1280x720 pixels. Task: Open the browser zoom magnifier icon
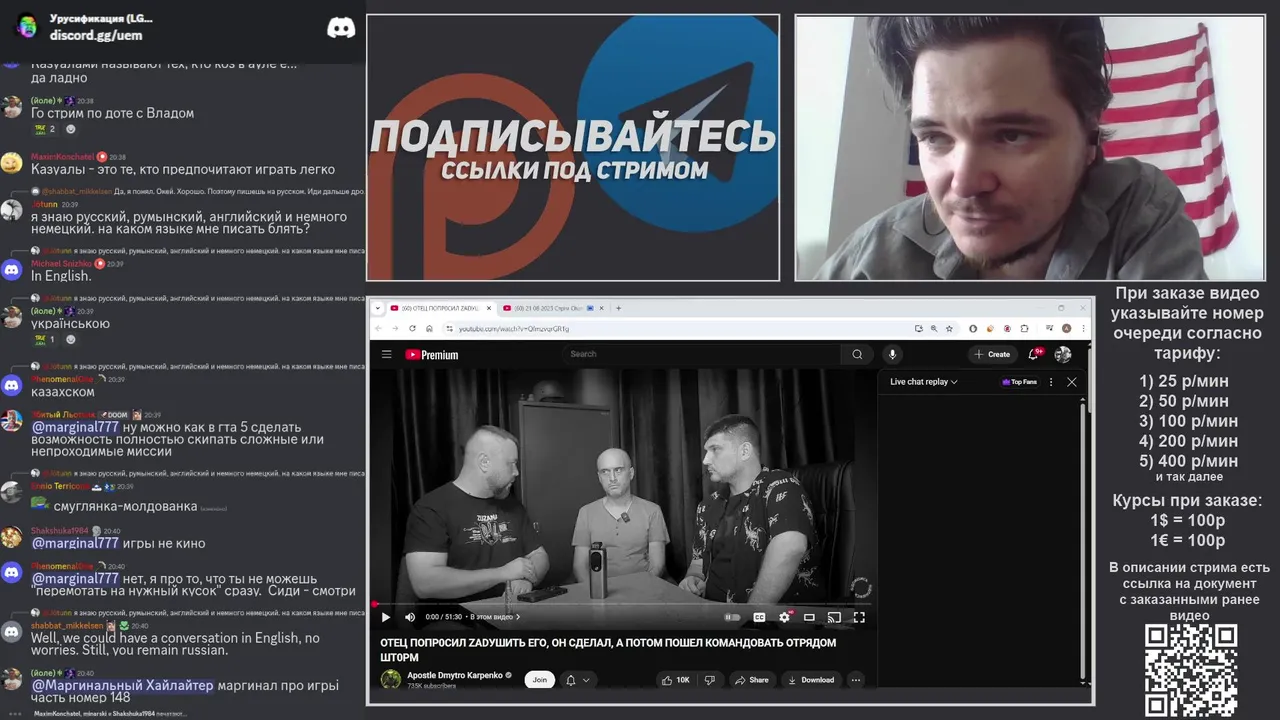tap(934, 328)
